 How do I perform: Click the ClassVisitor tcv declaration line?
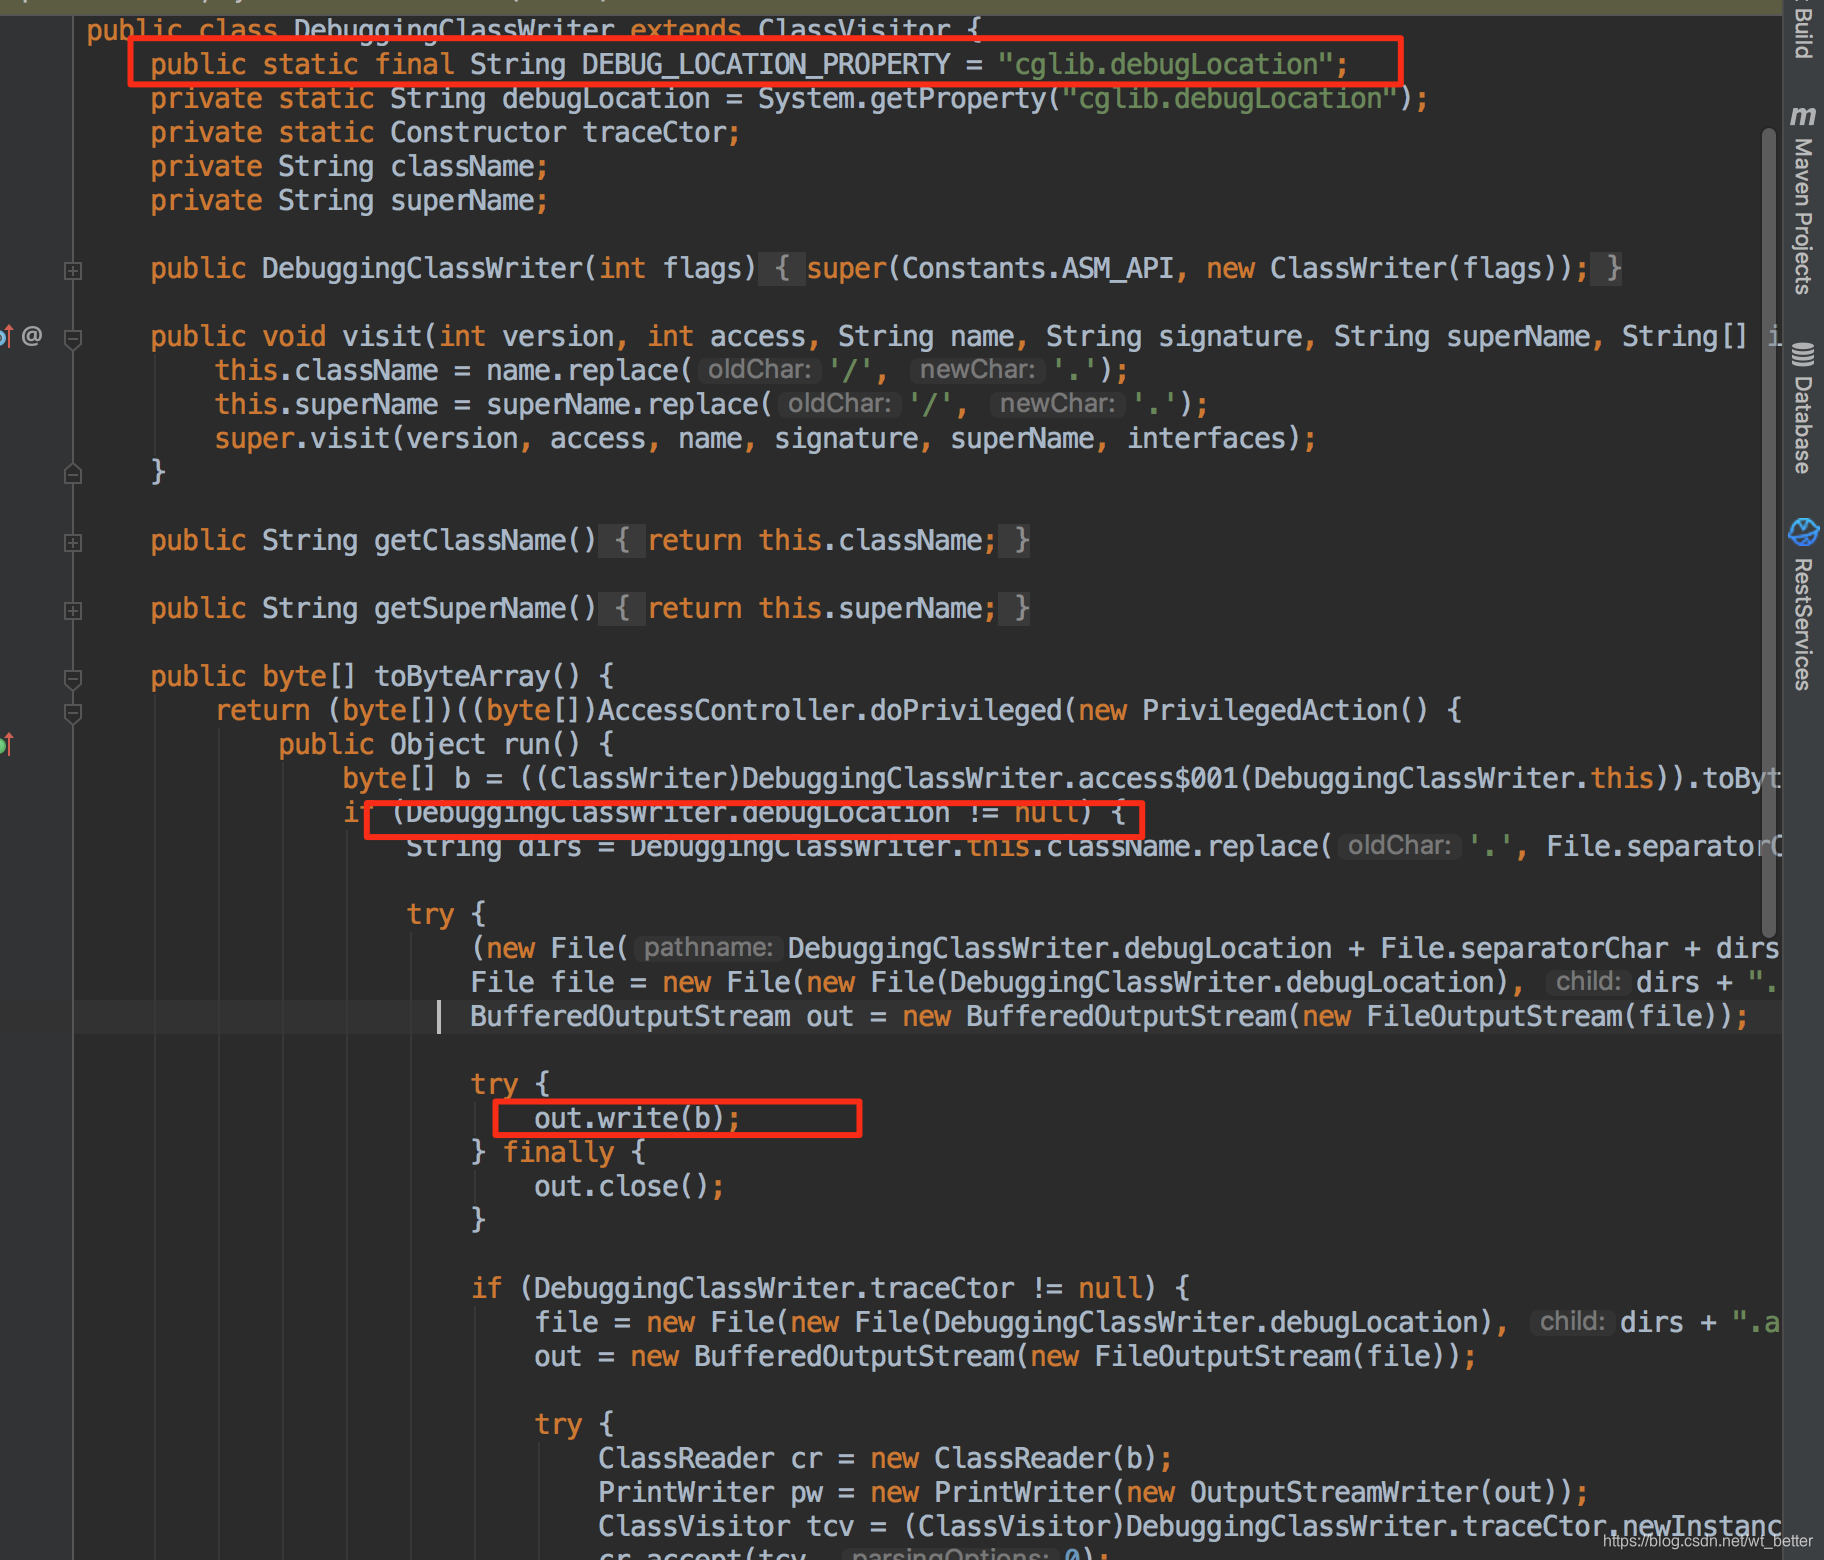[x=1190, y=1526]
